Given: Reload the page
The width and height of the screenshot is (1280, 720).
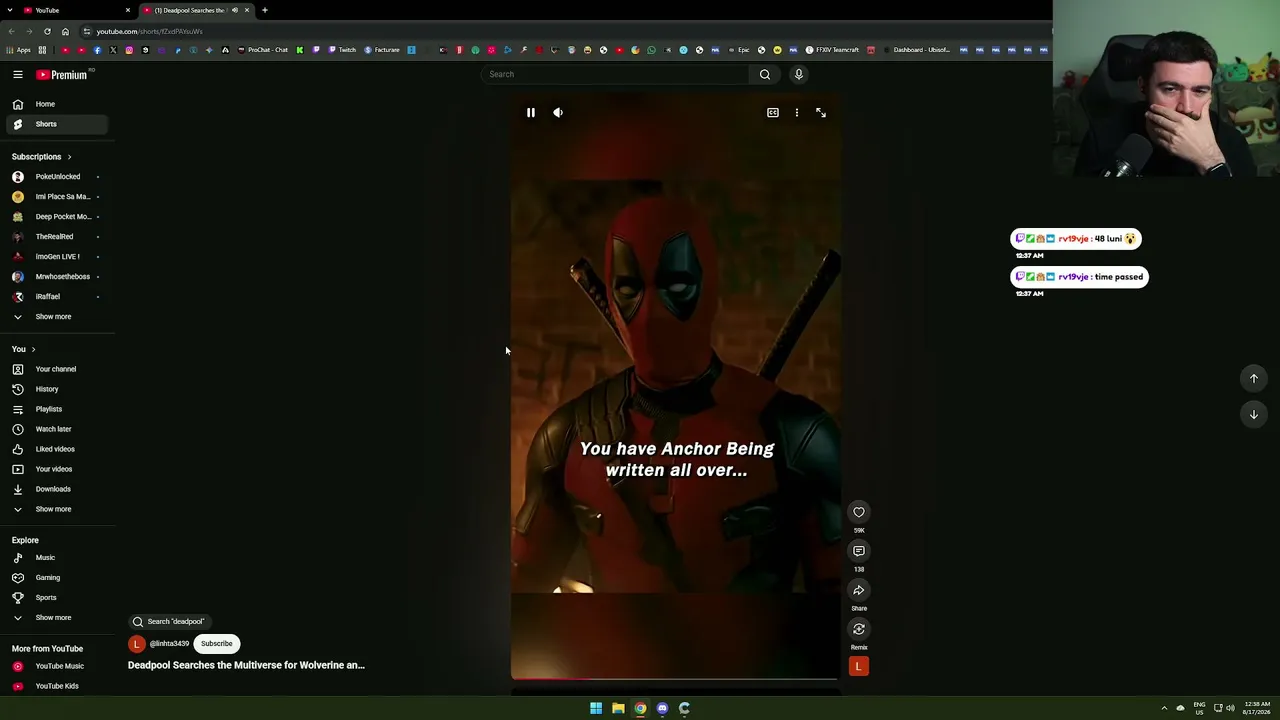Looking at the screenshot, I should [x=47, y=31].
